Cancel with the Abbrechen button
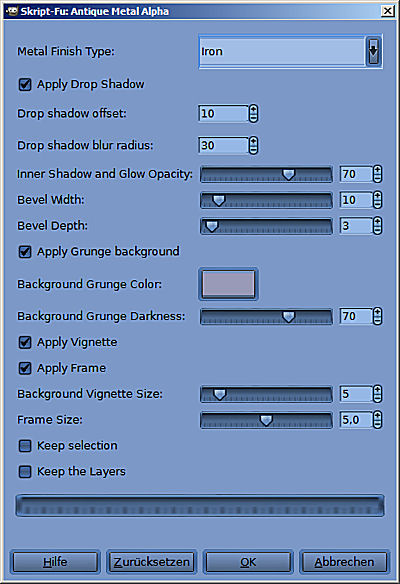This screenshot has width=400, height=584. [x=345, y=562]
